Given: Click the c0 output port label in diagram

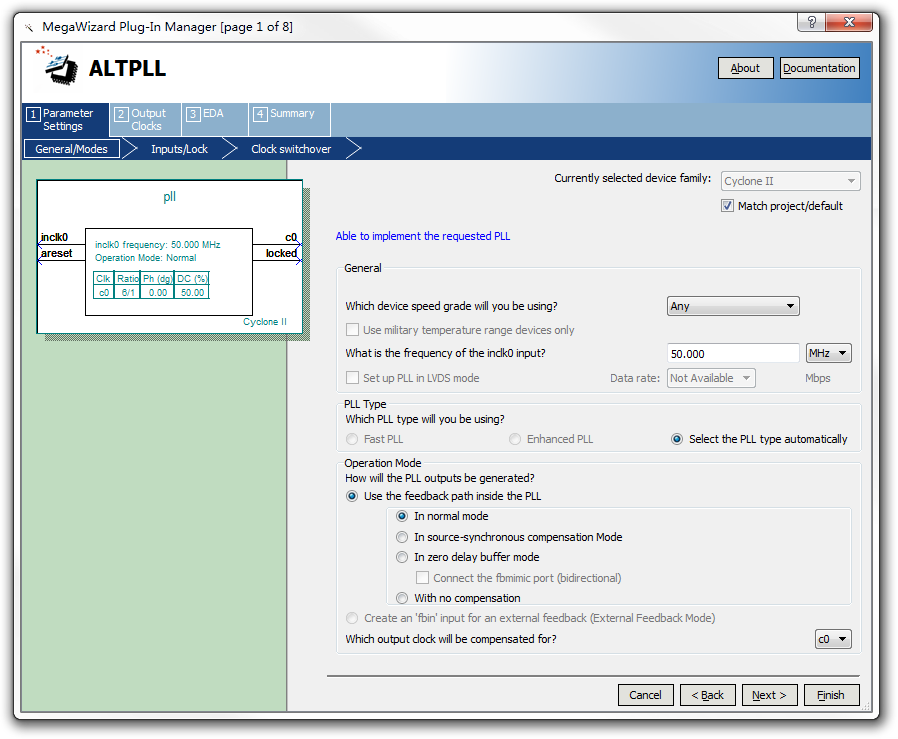Looking at the screenshot, I should [x=291, y=237].
